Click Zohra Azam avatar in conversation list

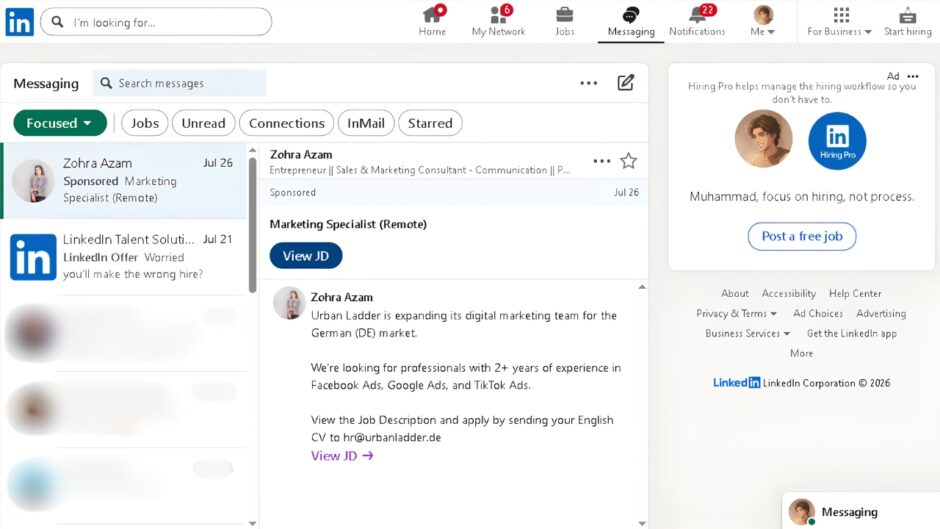(33, 181)
